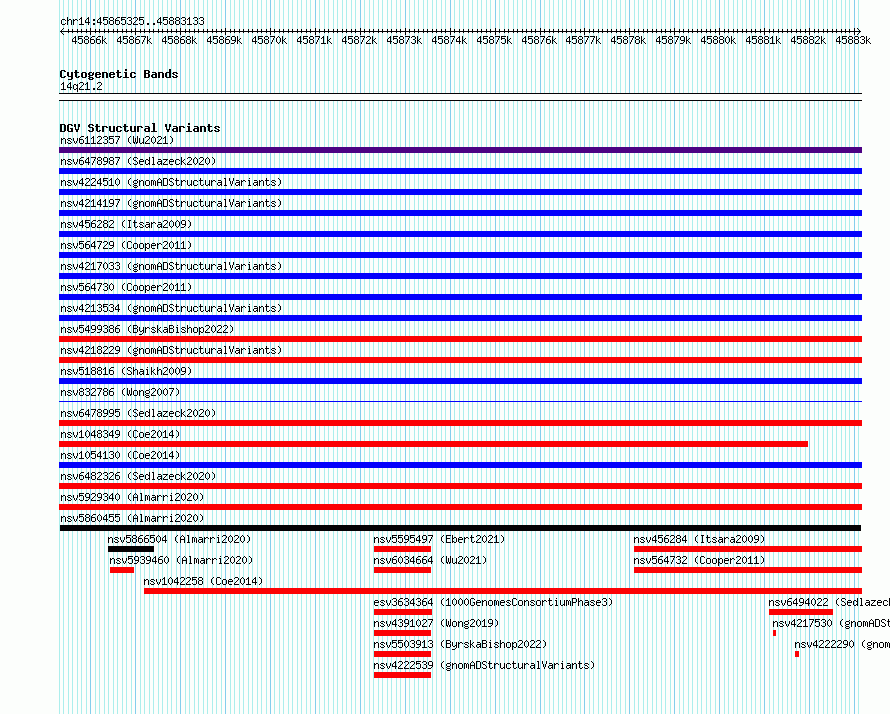
Task: Click the DGV Structural Variants track title
Action: pyautogui.click(x=140, y=128)
